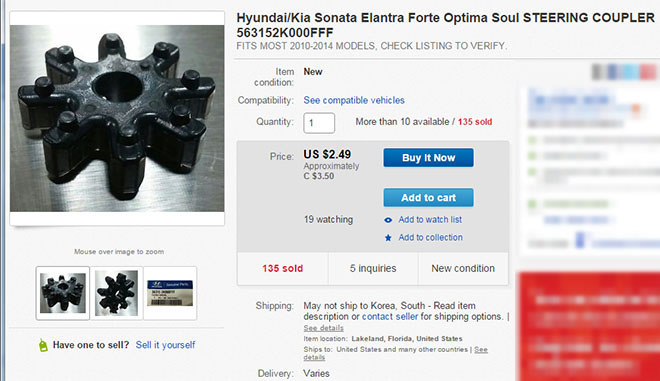Click the Buy It Now button

[x=428, y=158]
